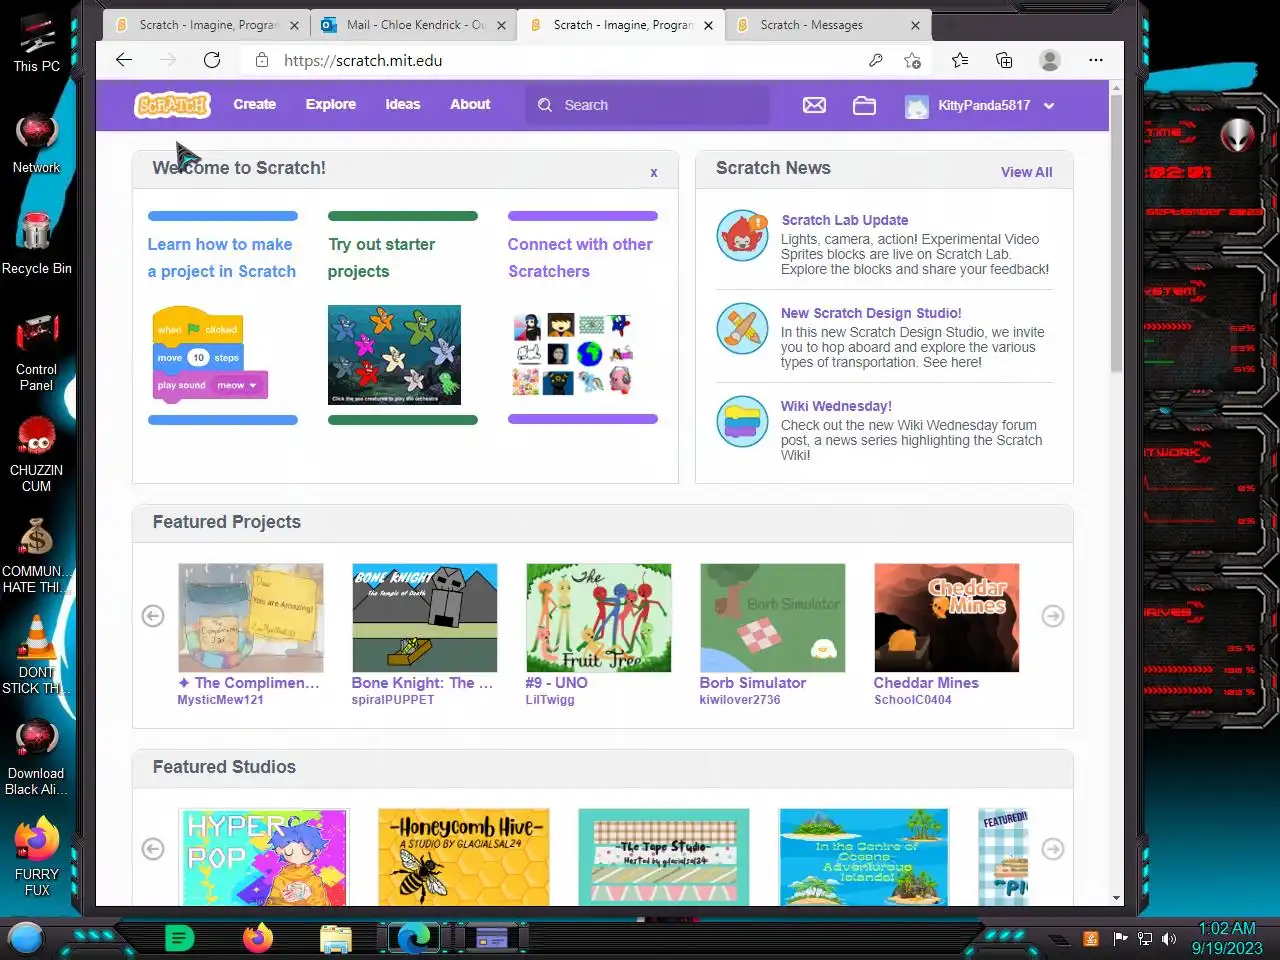
Task: Open browser Settings and more menu
Action: click(1096, 60)
